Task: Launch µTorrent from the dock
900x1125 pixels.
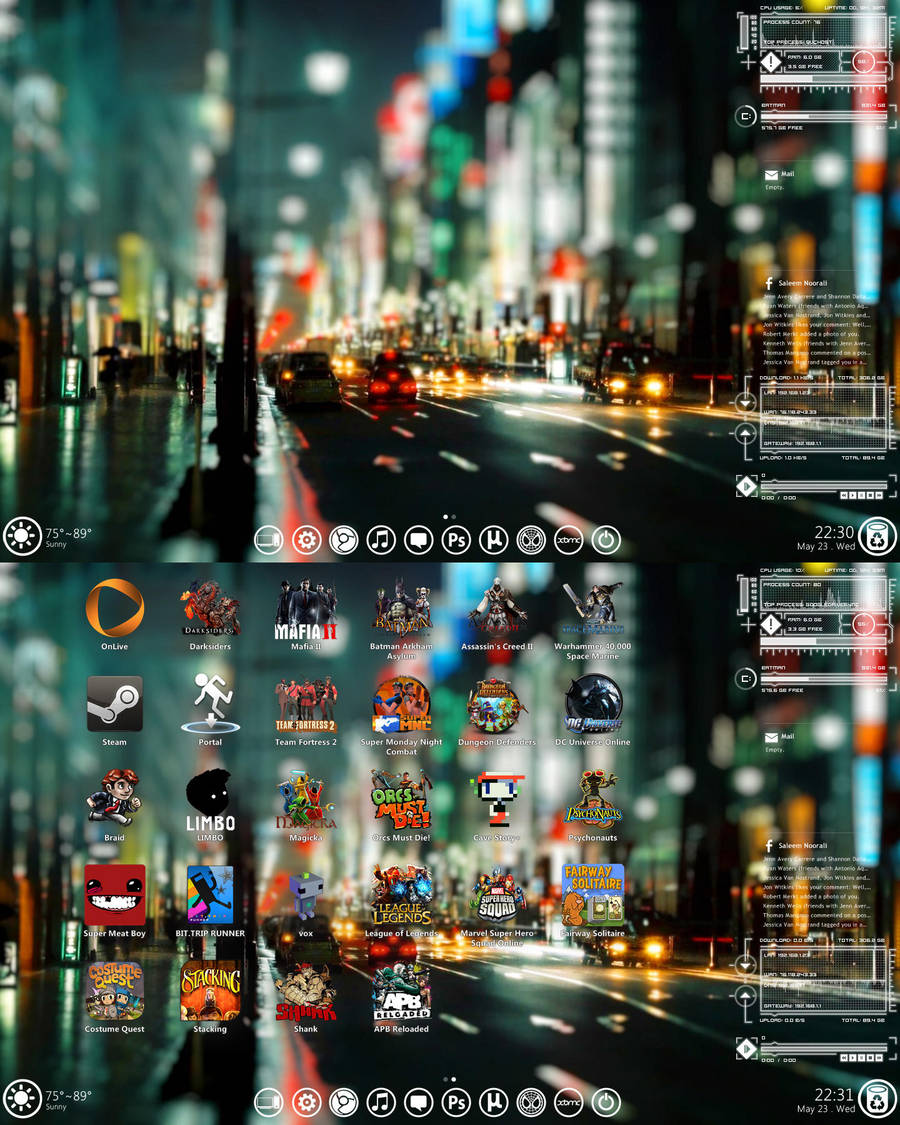Action: tap(493, 539)
